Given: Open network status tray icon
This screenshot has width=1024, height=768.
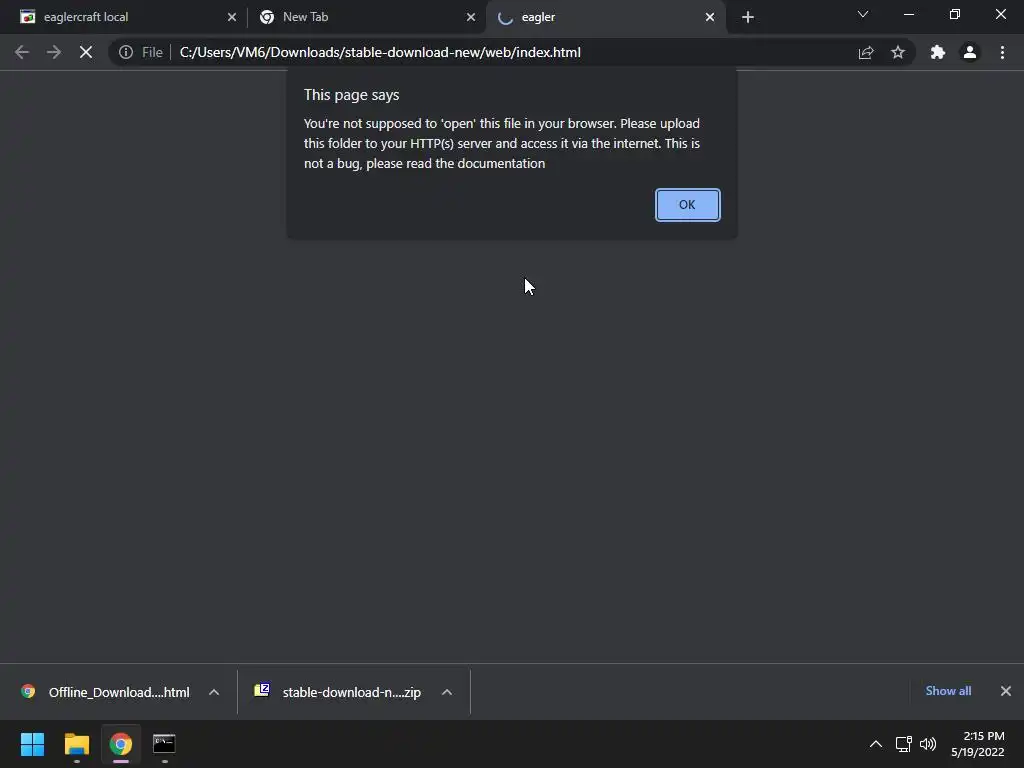Looking at the screenshot, I should click(x=903, y=744).
